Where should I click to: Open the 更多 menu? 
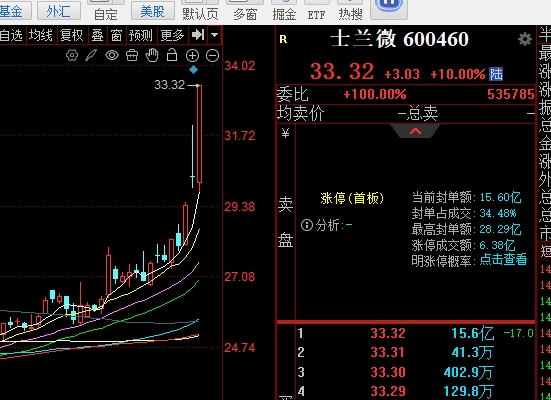(172, 35)
